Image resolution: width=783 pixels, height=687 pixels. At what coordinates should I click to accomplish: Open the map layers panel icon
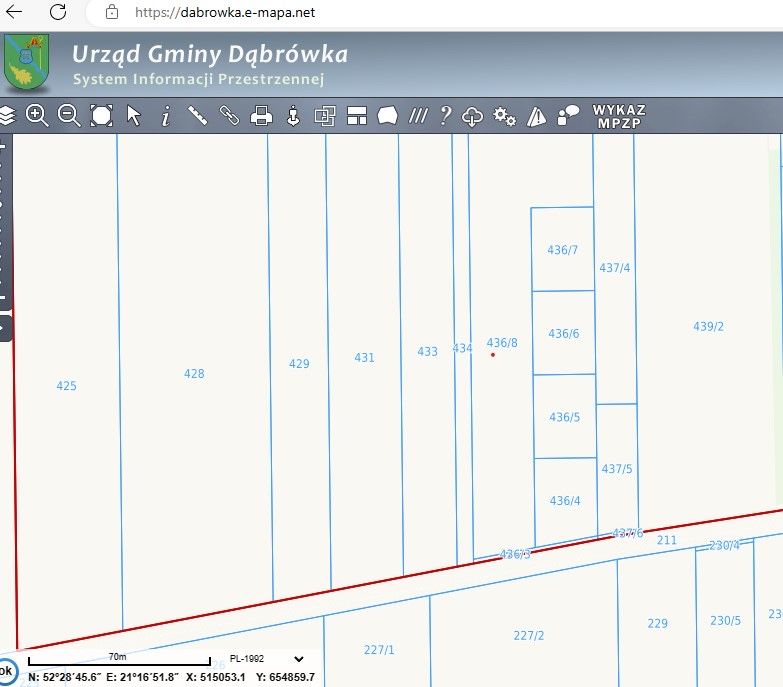point(6,116)
